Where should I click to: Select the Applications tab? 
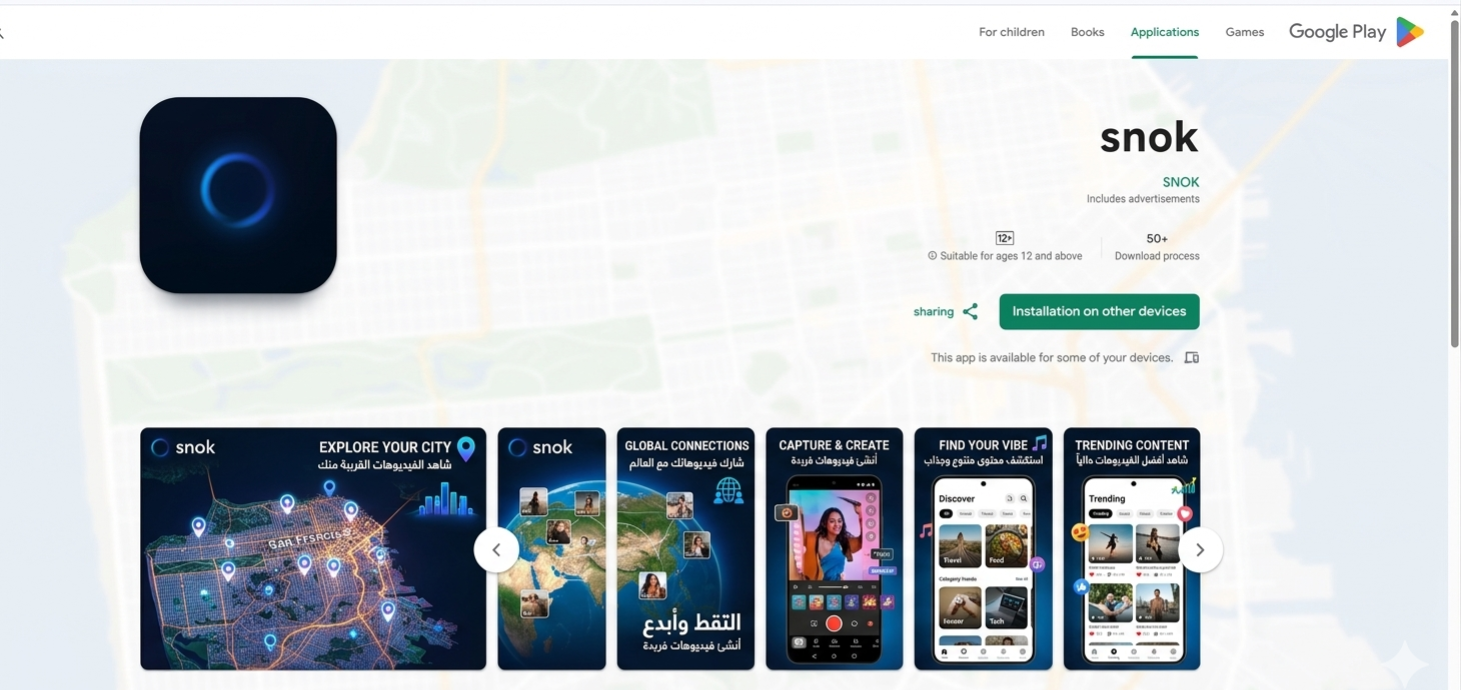tap(1165, 32)
